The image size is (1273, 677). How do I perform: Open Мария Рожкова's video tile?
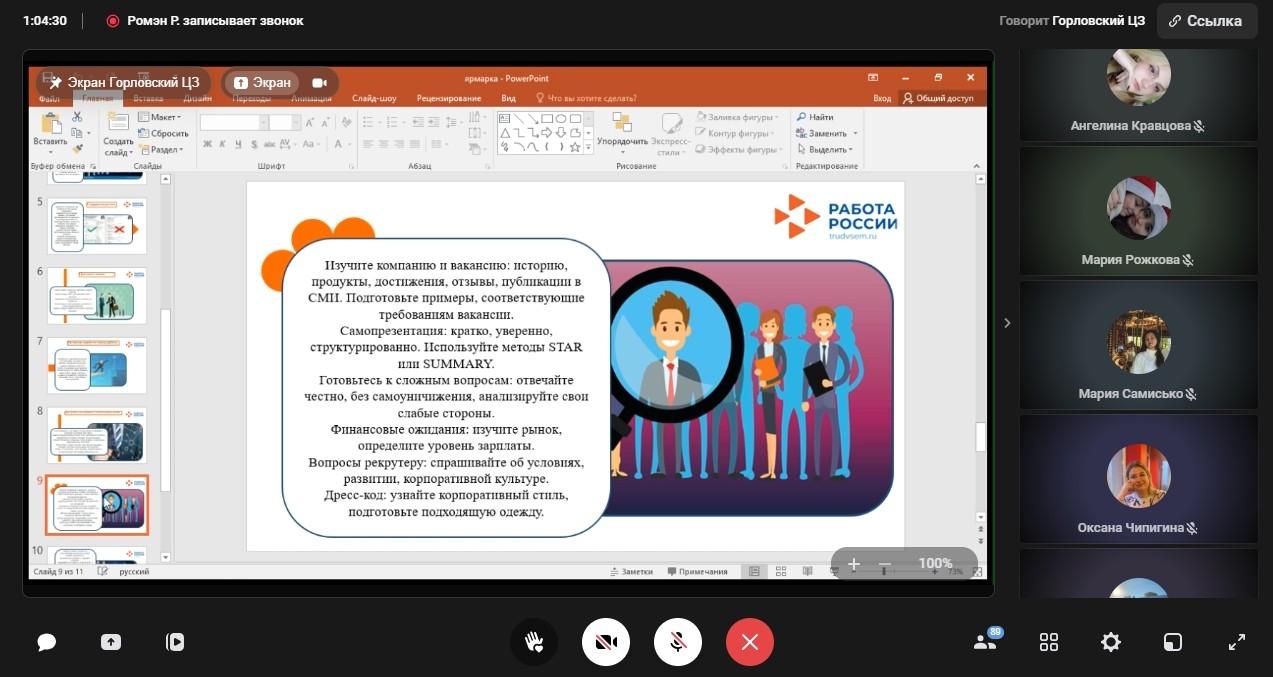click(x=1138, y=210)
